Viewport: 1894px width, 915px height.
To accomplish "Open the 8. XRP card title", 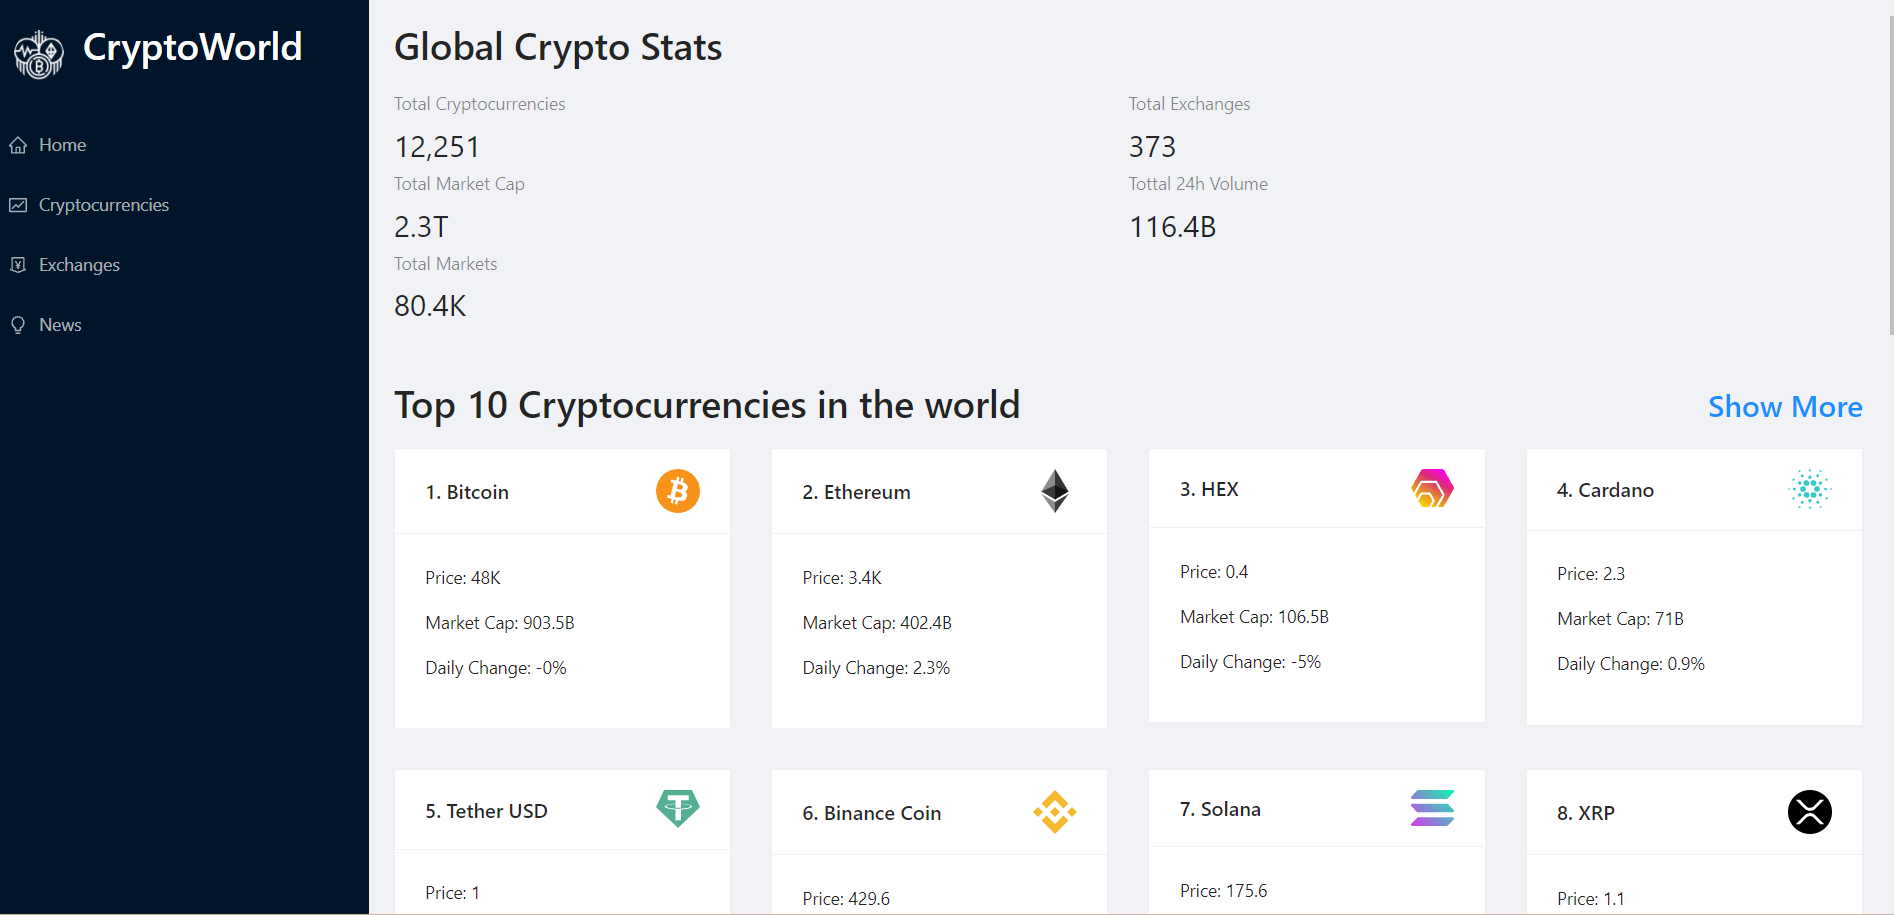I will pyautogui.click(x=1585, y=813).
